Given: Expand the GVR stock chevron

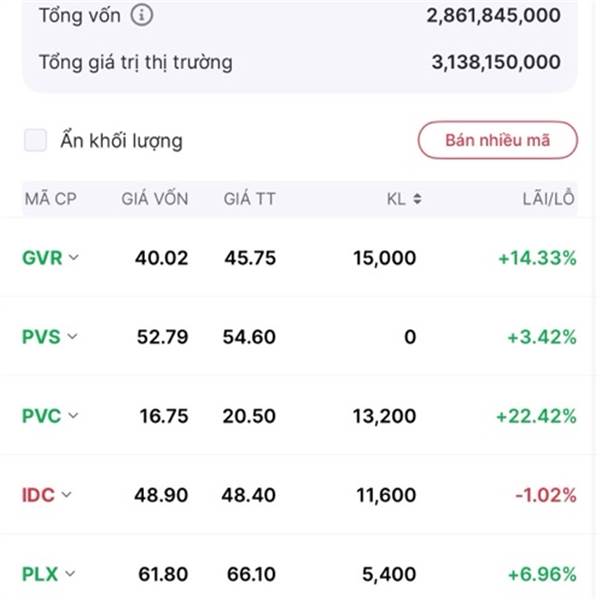Looking at the screenshot, I should click(74, 257).
